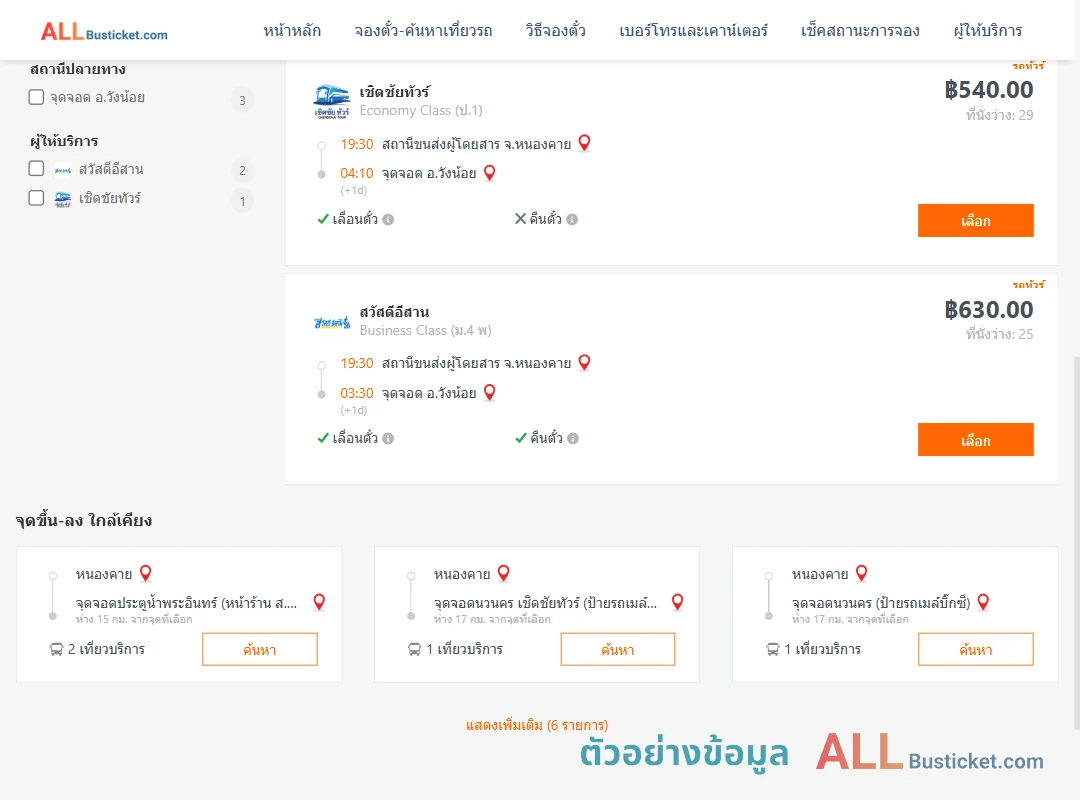Click bus icon in นวนคร เชิดชัยทัวร์ card
Image resolution: width=1080 pixels, height=800 pixels.
point(414,649)
